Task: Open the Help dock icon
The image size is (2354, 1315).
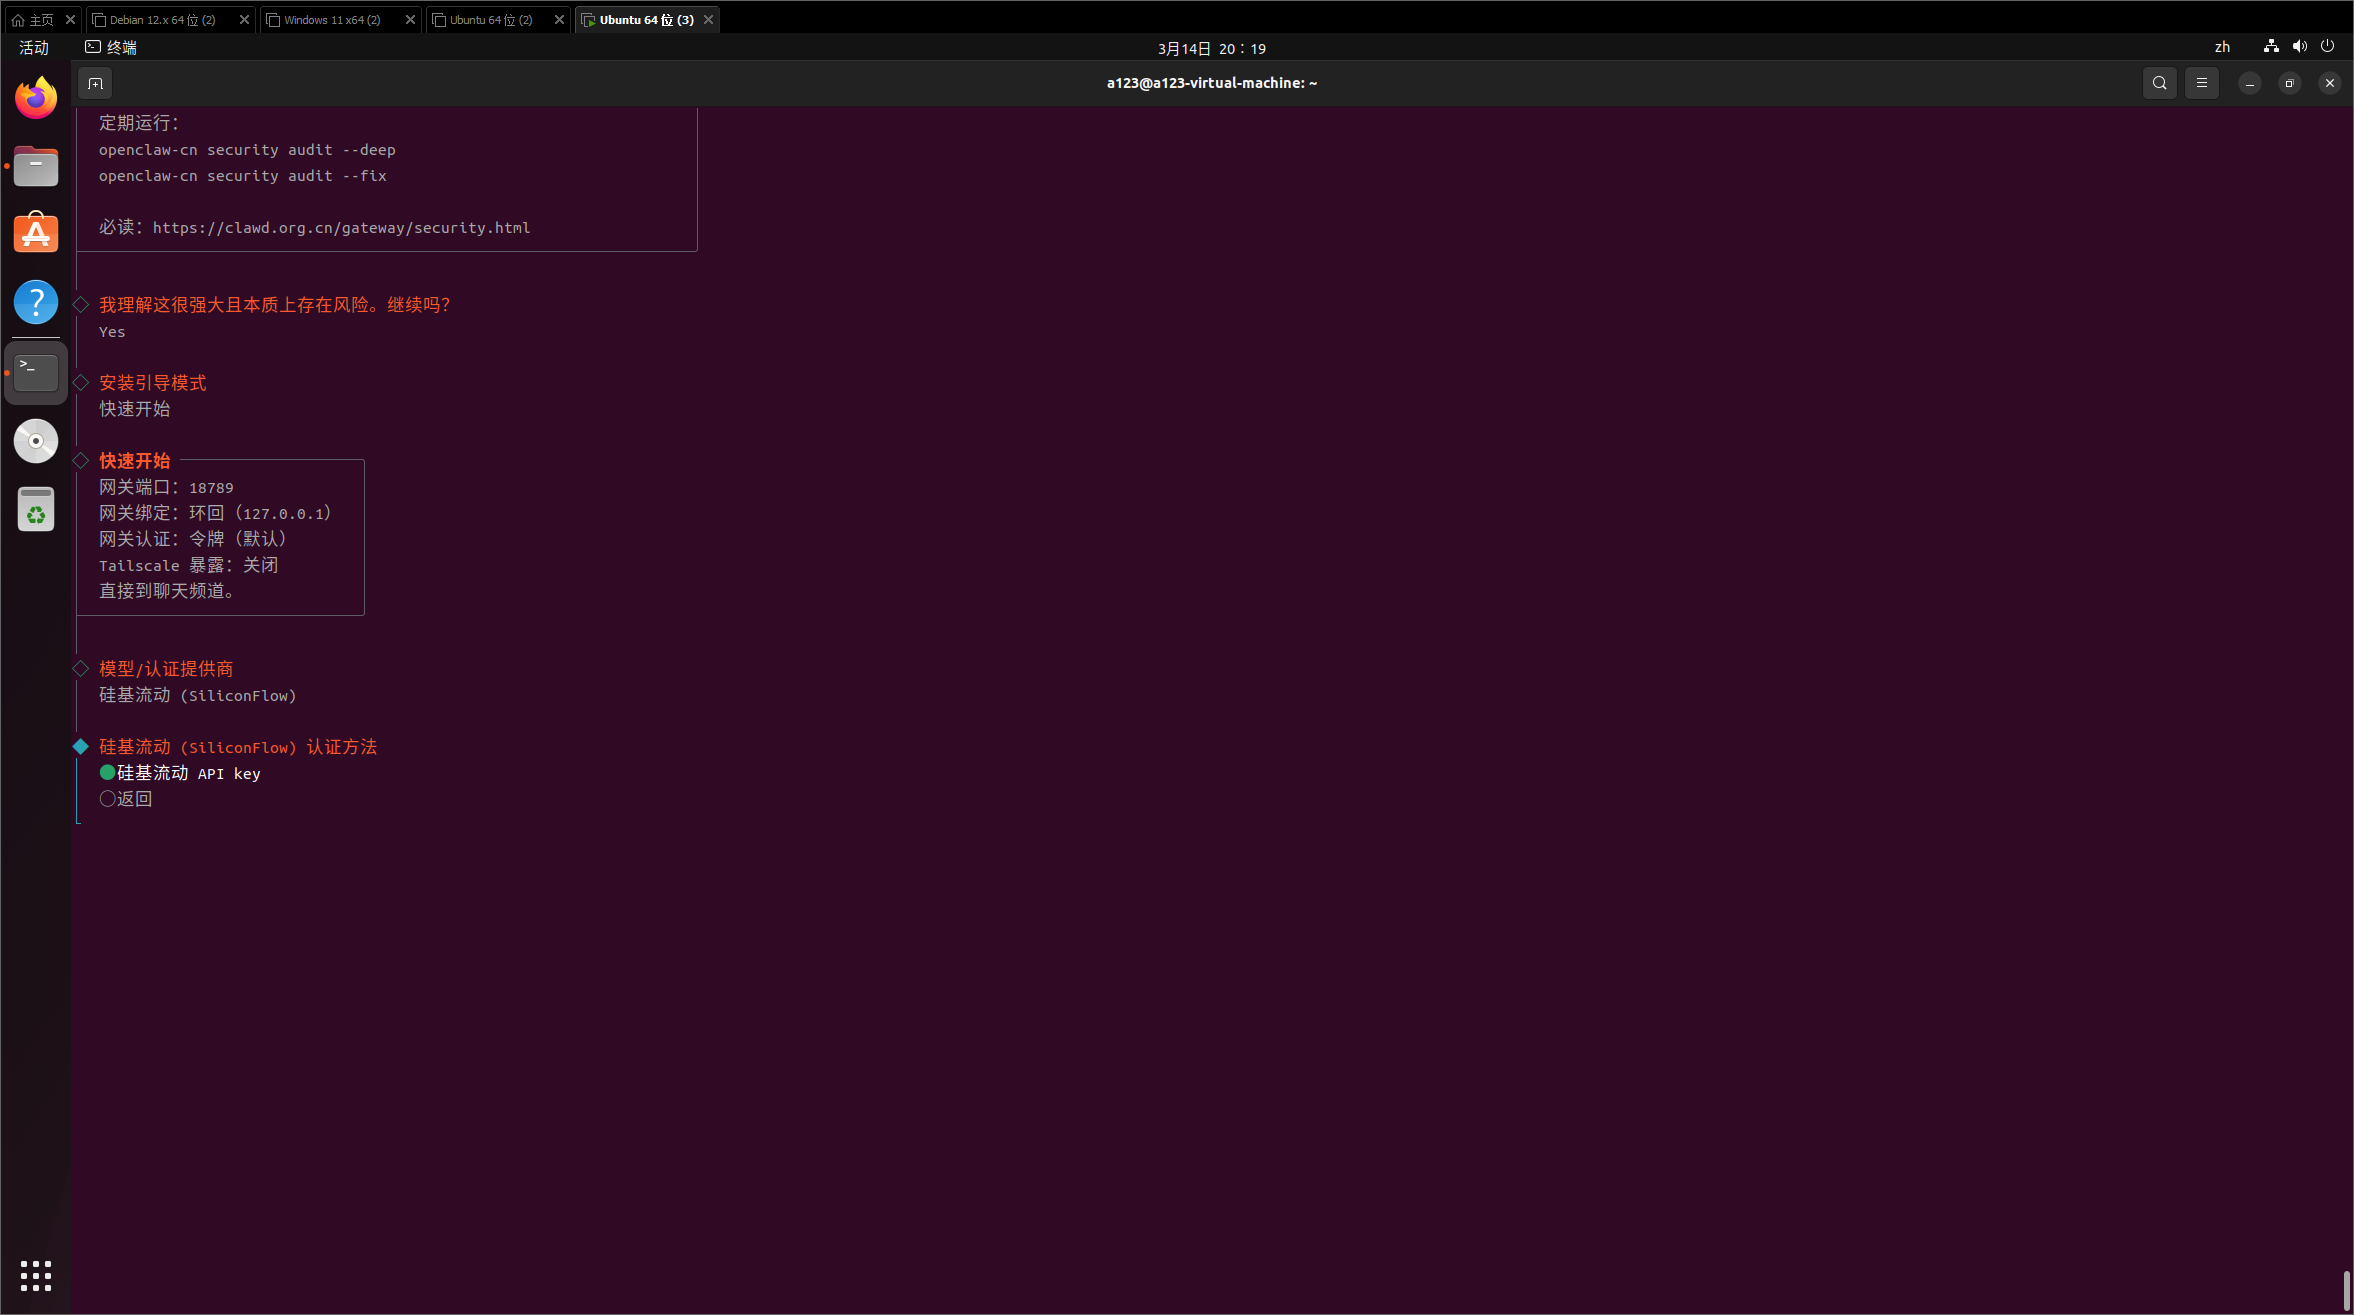Action: [36, 302]
